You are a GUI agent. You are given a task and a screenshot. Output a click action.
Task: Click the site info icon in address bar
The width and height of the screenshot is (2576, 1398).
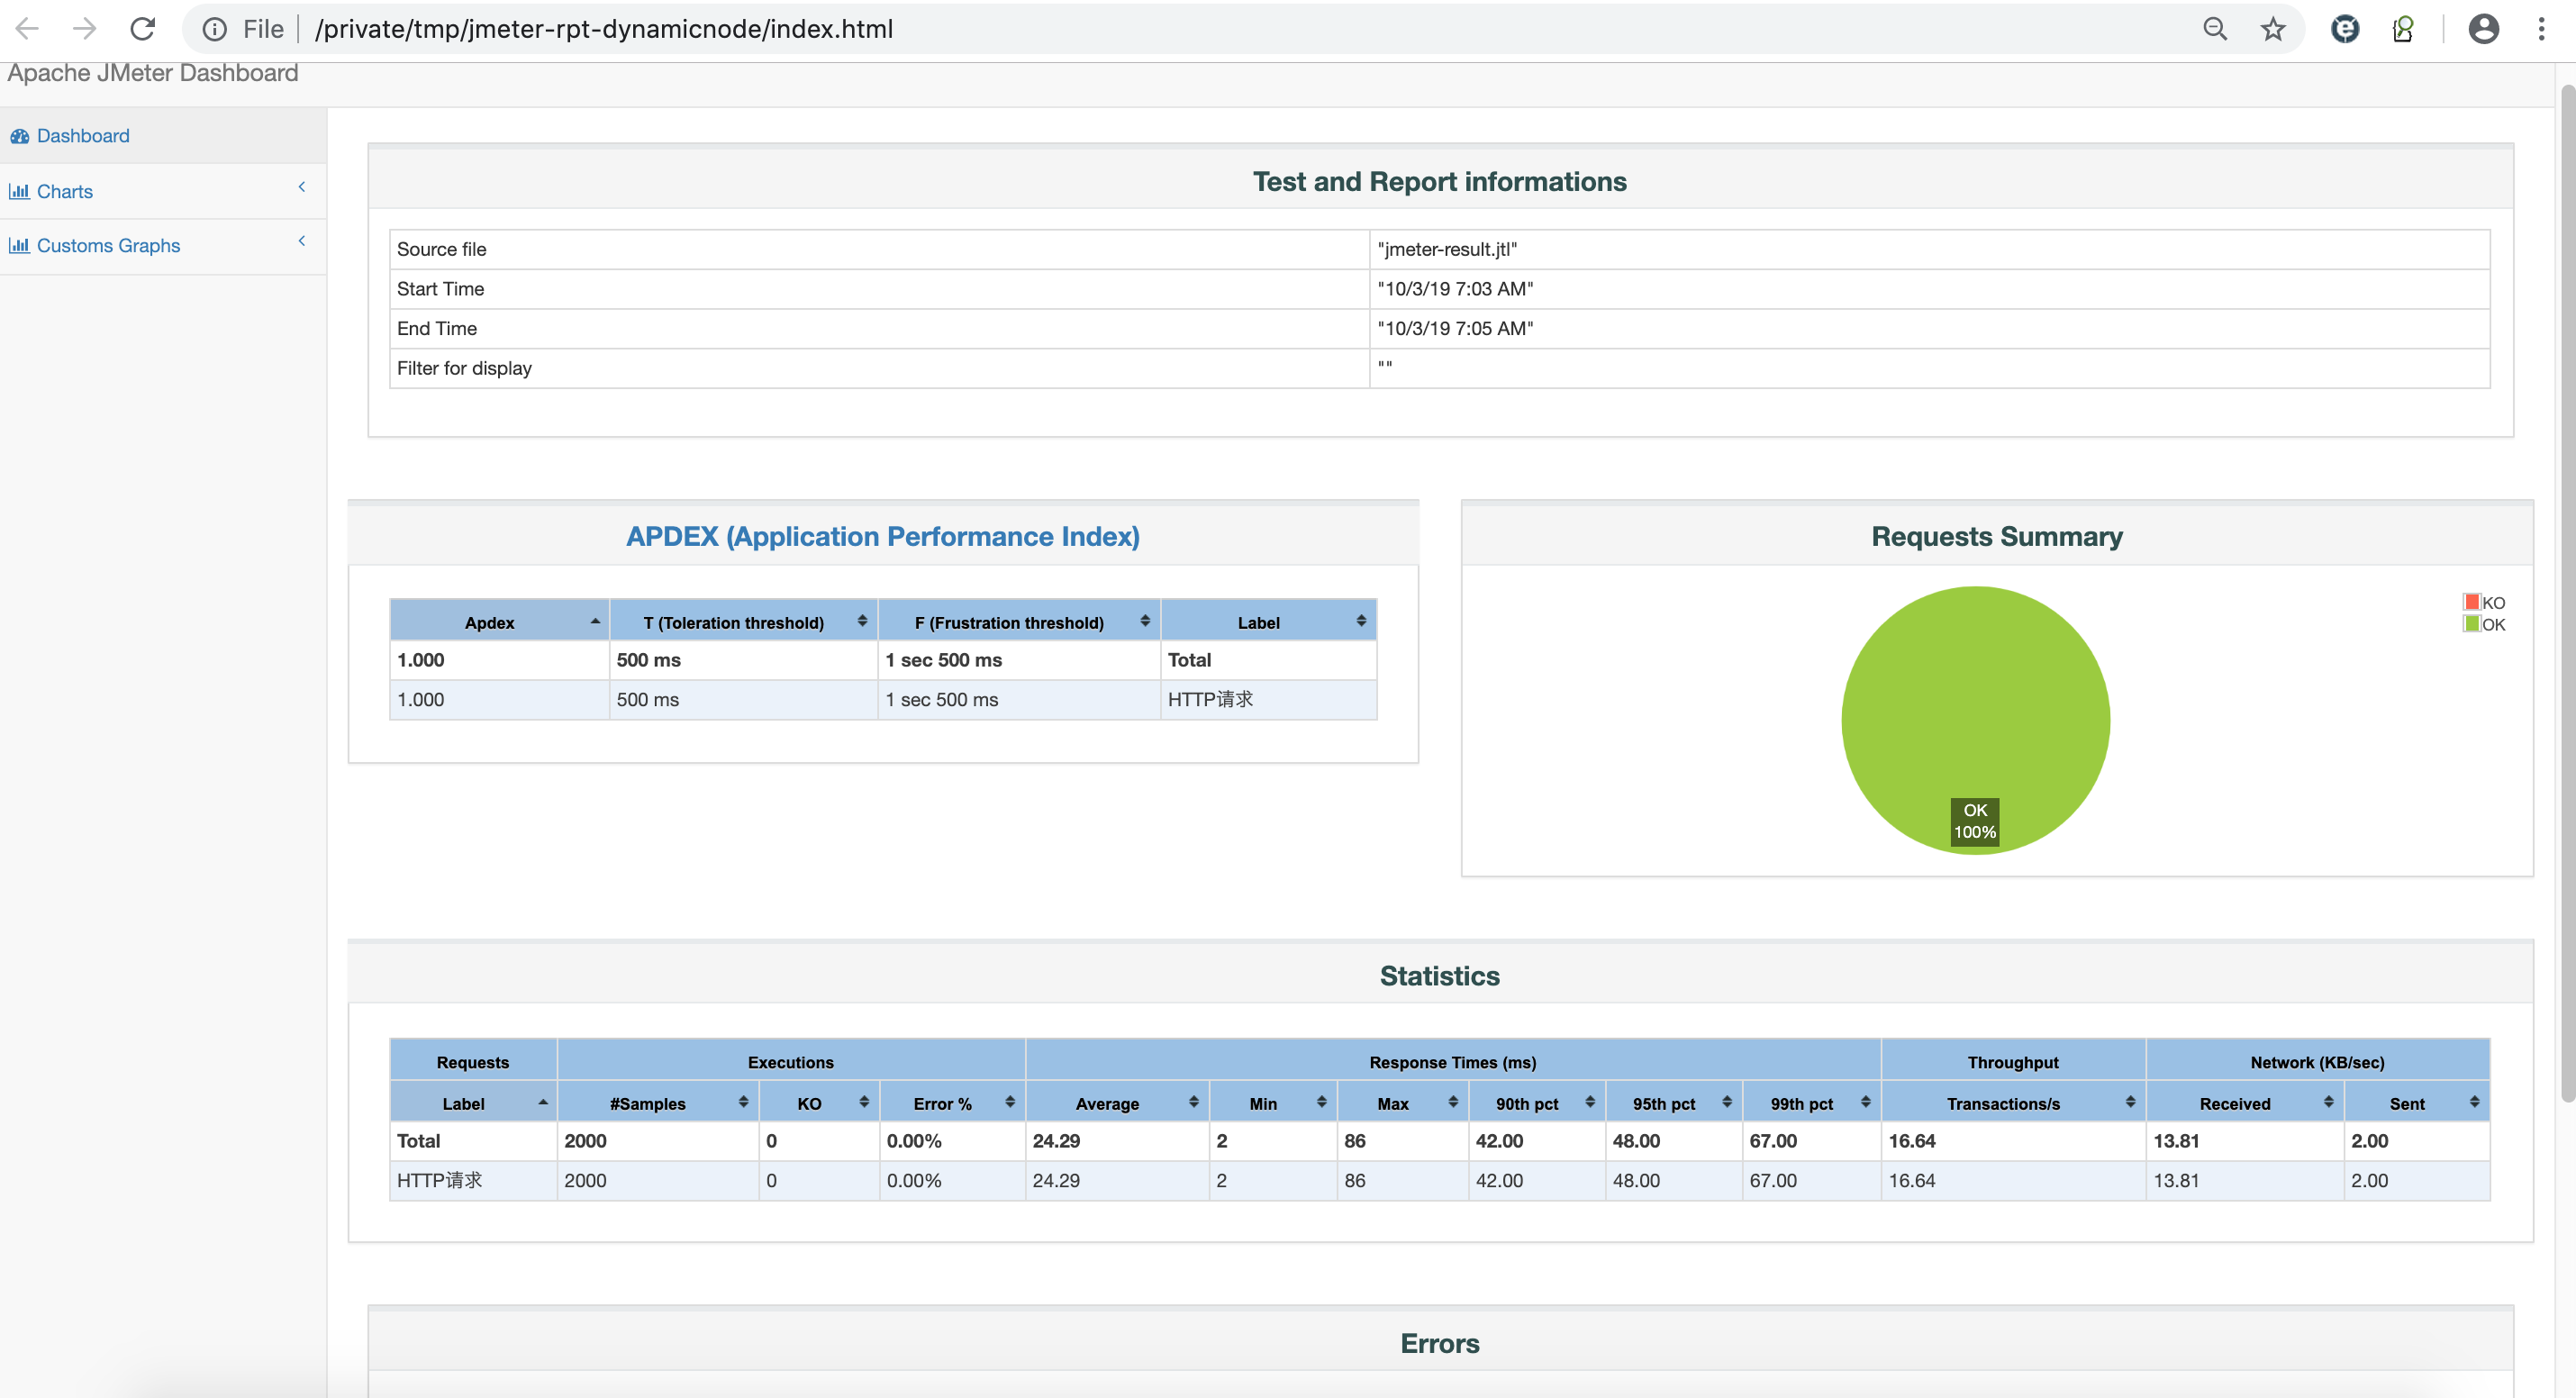pos(214,29)
